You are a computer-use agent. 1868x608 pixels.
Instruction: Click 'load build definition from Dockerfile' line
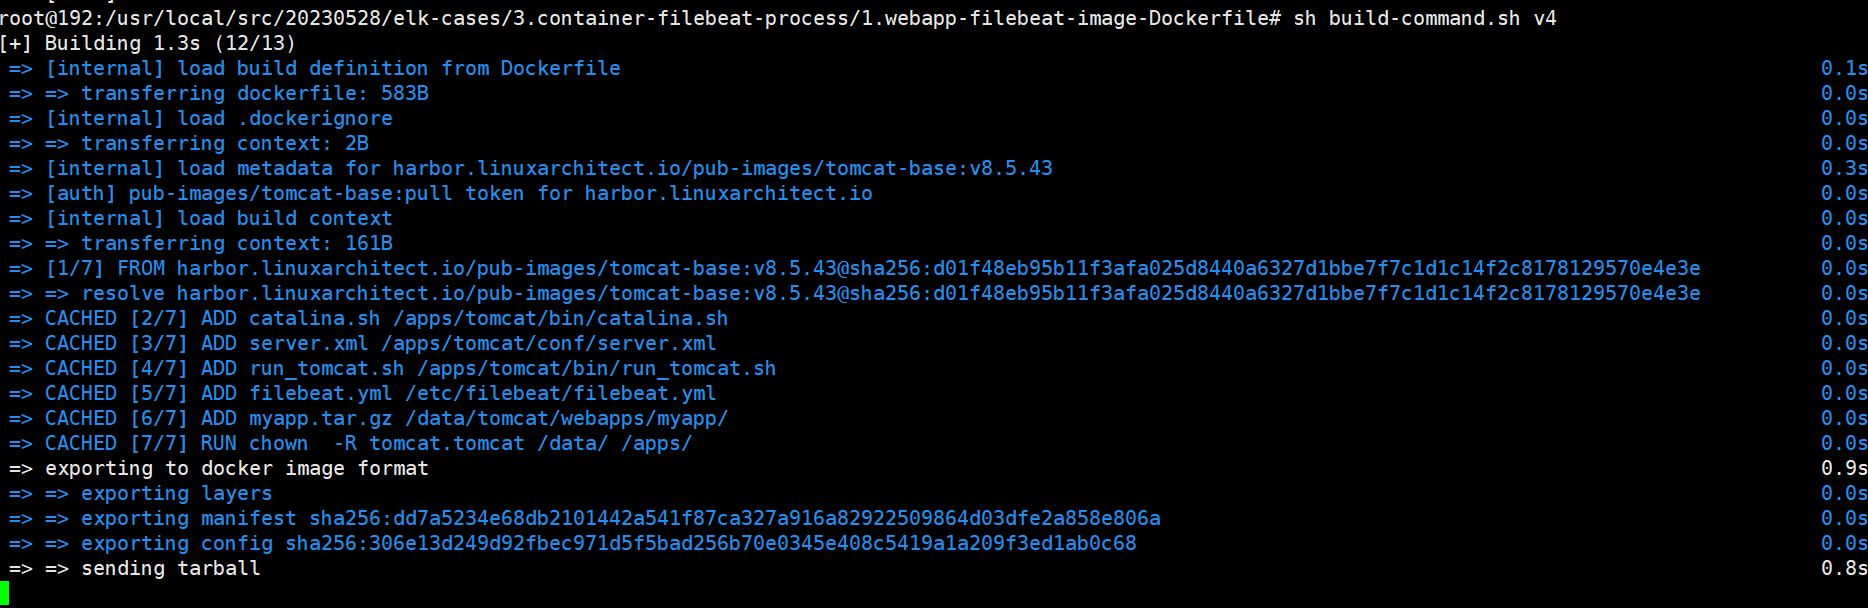[x=333, y=68]
